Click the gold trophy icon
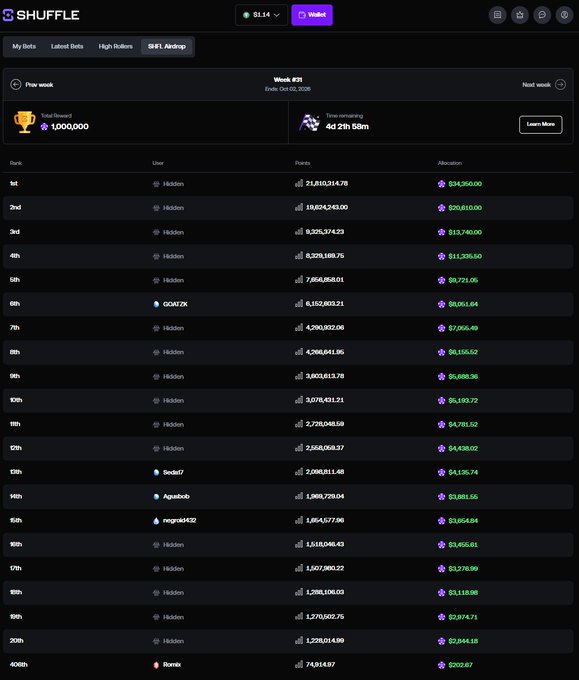The width and height of the screenshot is (579, 680). [x=25, y=122]
